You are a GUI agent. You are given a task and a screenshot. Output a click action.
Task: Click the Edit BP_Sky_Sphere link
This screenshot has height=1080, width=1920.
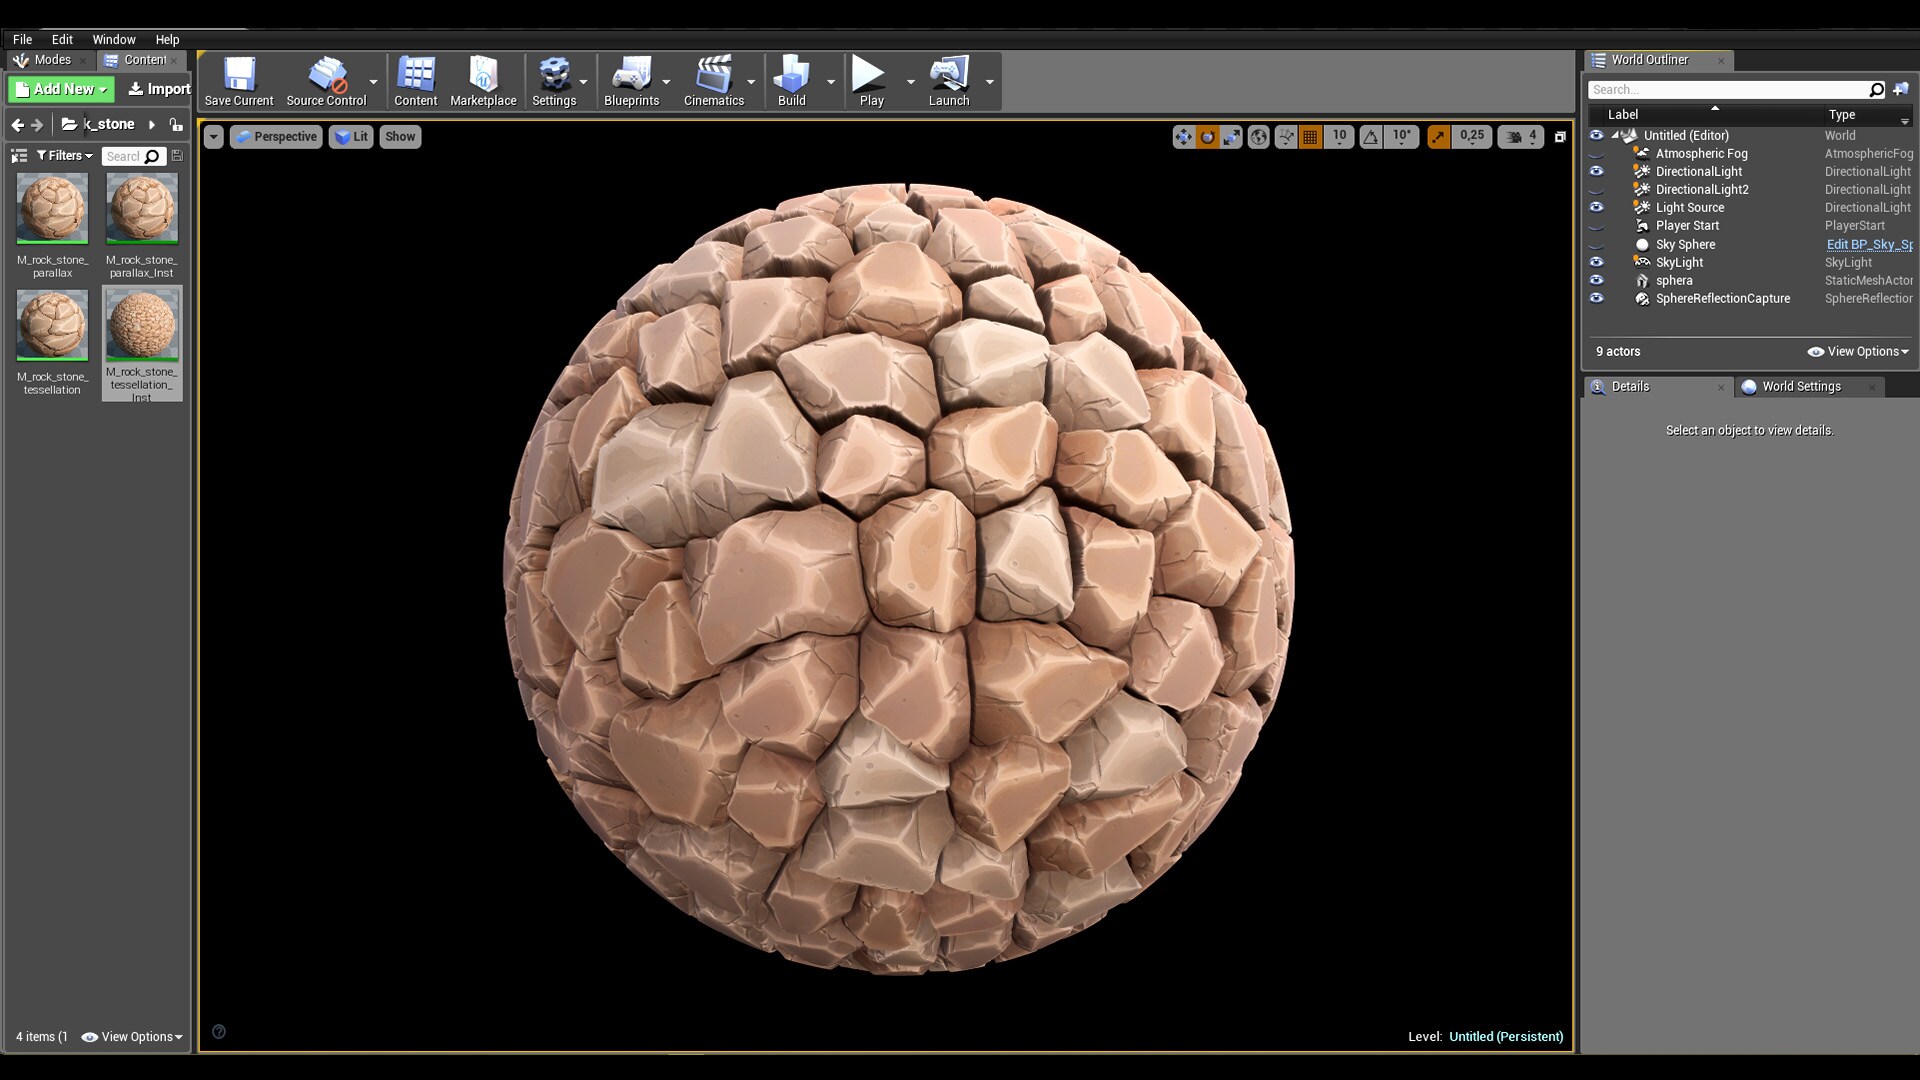click(1868, 244)
